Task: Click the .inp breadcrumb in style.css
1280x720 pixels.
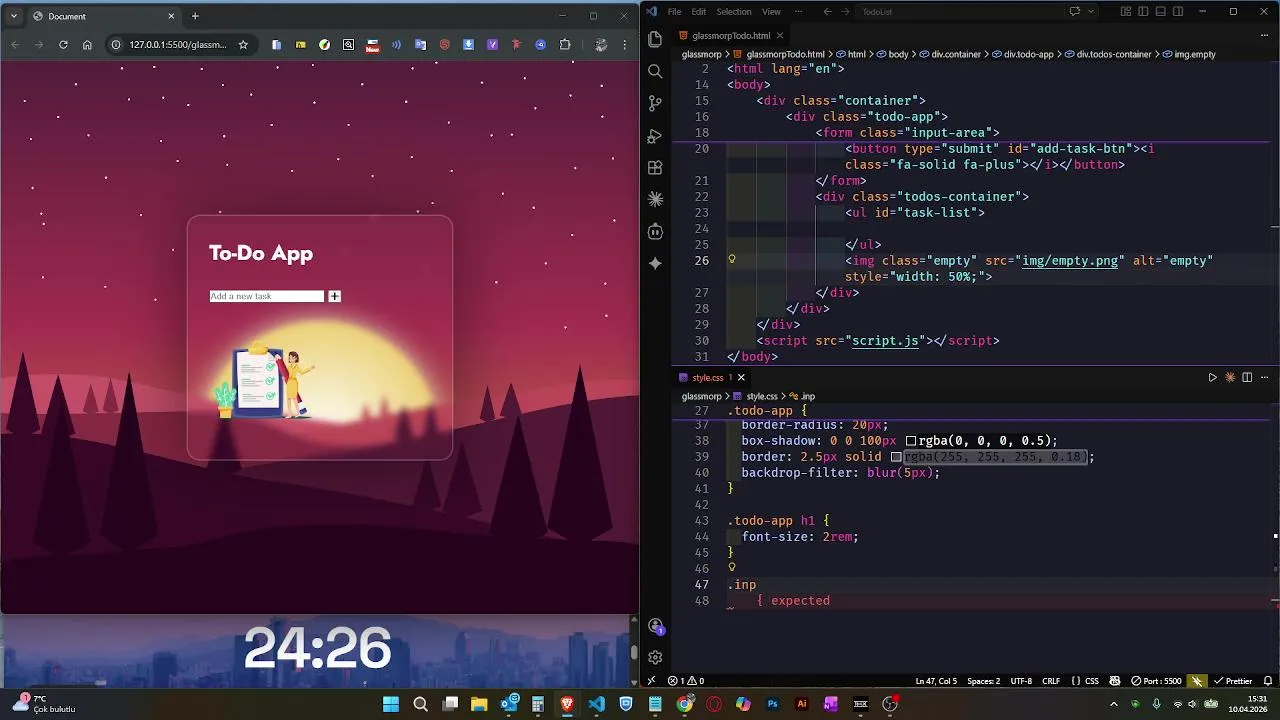Action: click(801, 397)
